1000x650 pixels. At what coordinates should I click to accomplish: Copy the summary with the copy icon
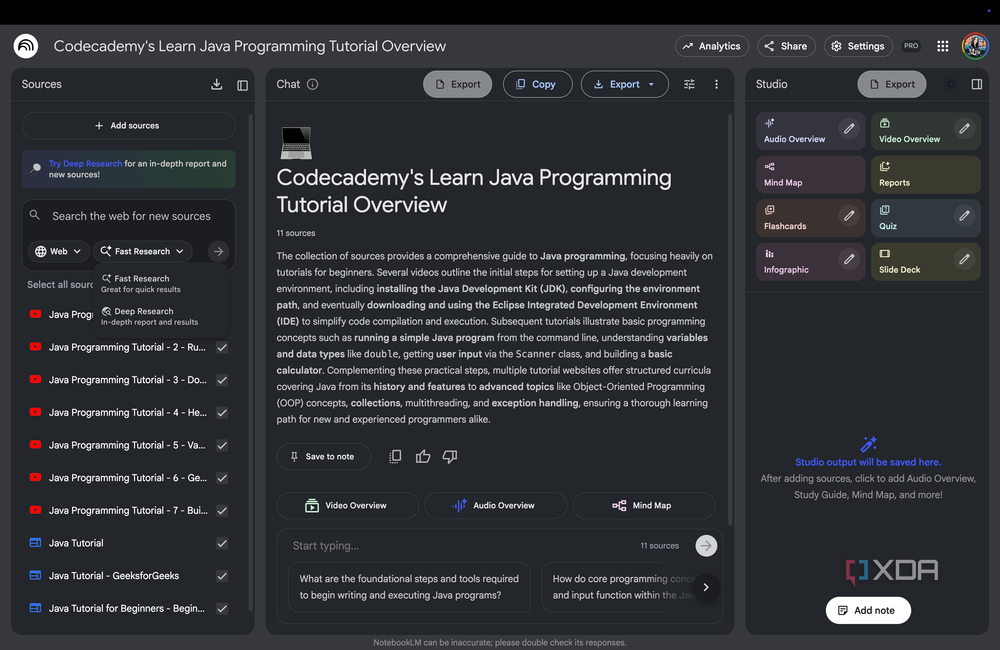click(395, 457)
